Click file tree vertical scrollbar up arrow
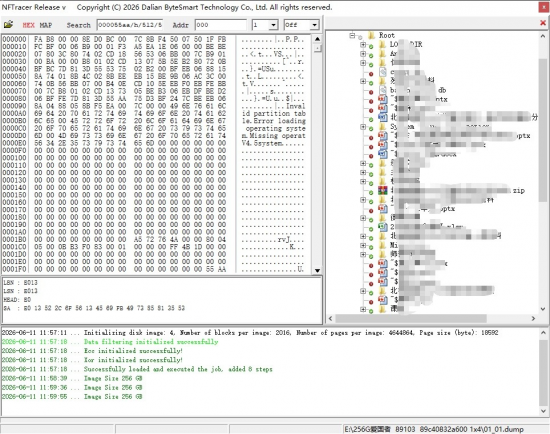This screenshot has height=434, width=550. 543,36
